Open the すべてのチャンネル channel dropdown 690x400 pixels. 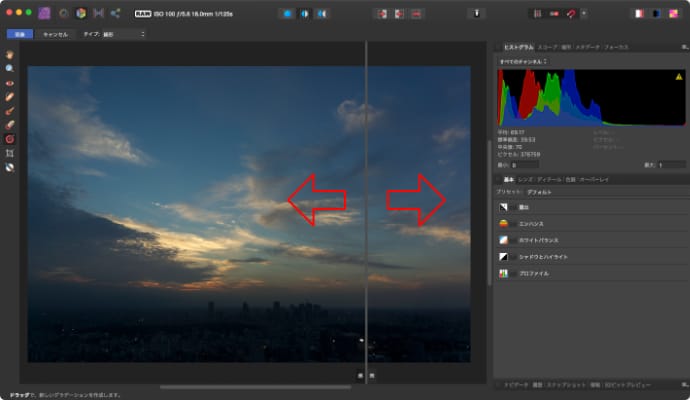coord(522,61)
